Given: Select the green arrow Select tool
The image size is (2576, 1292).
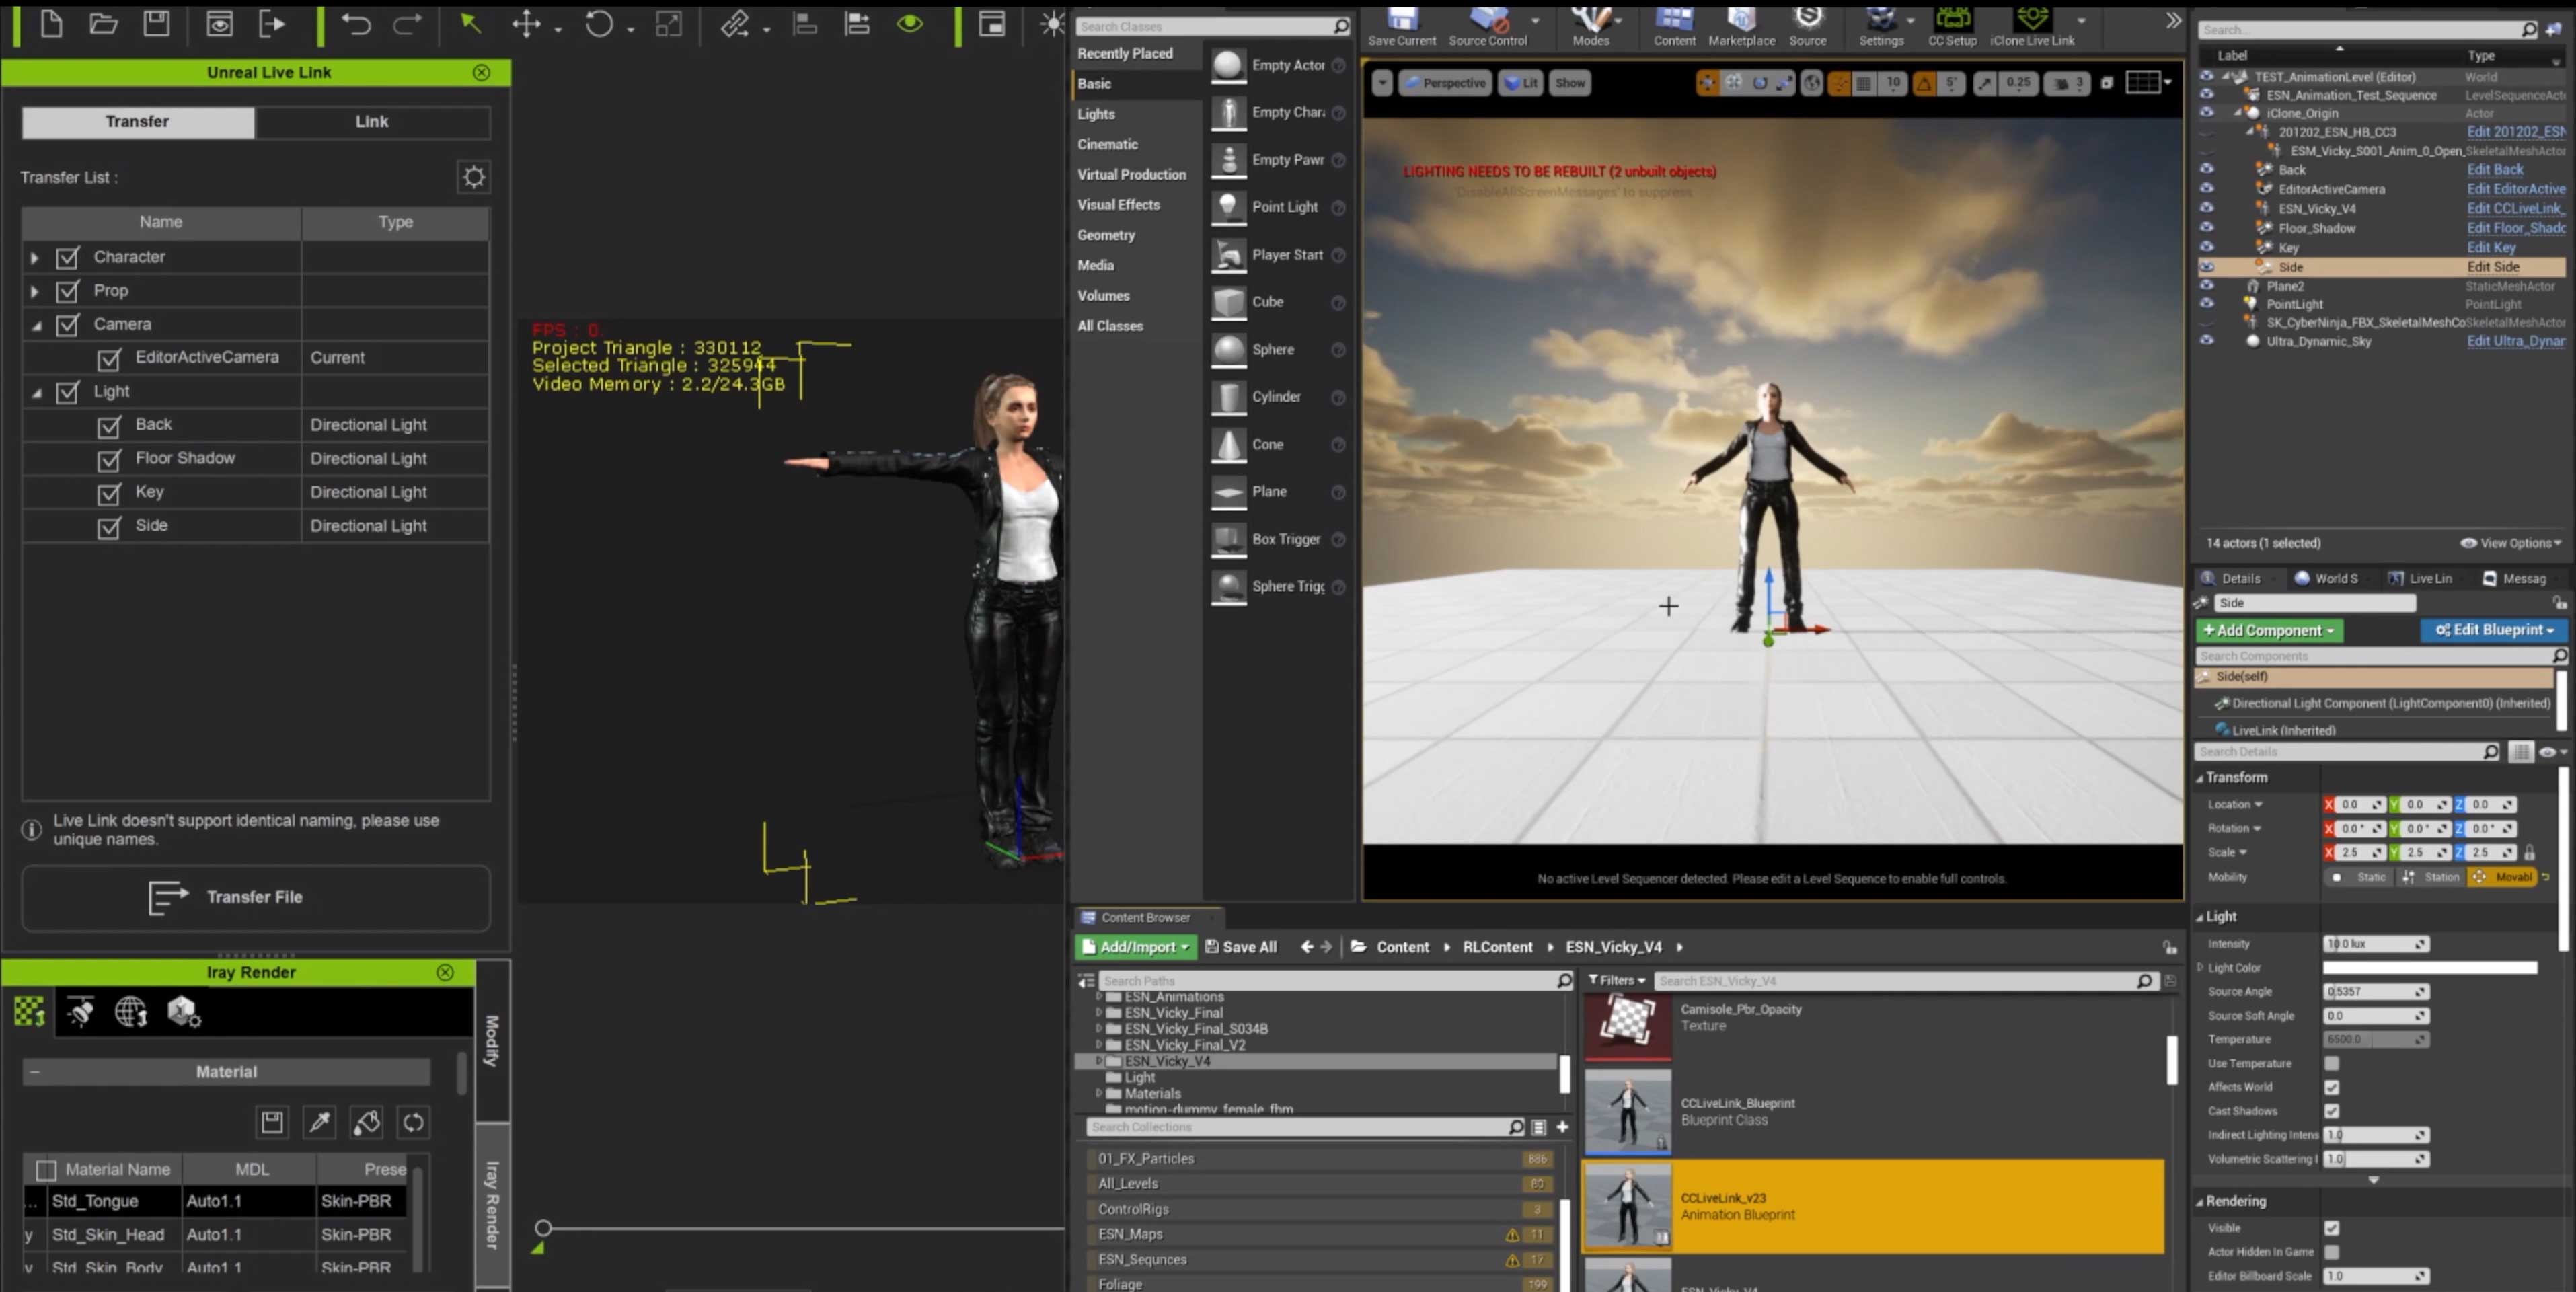Looking at the screenshot, I should pos(470,24).
